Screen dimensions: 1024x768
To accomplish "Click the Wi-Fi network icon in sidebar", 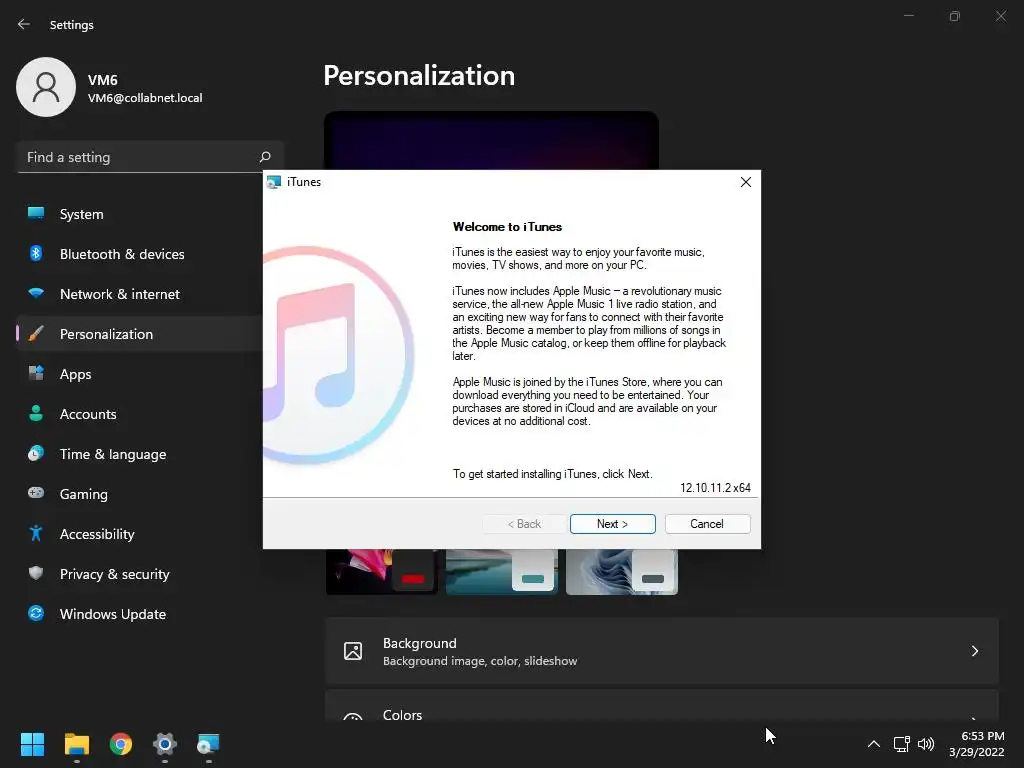I will point(36,293).
